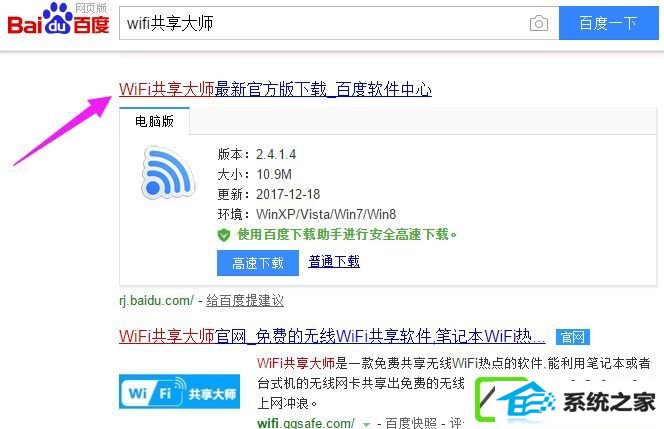The width and height of the screenshot is (664, 429).
Task: Click the 高速下载 button
Action: pyautogui.click(x=258, y=263)
